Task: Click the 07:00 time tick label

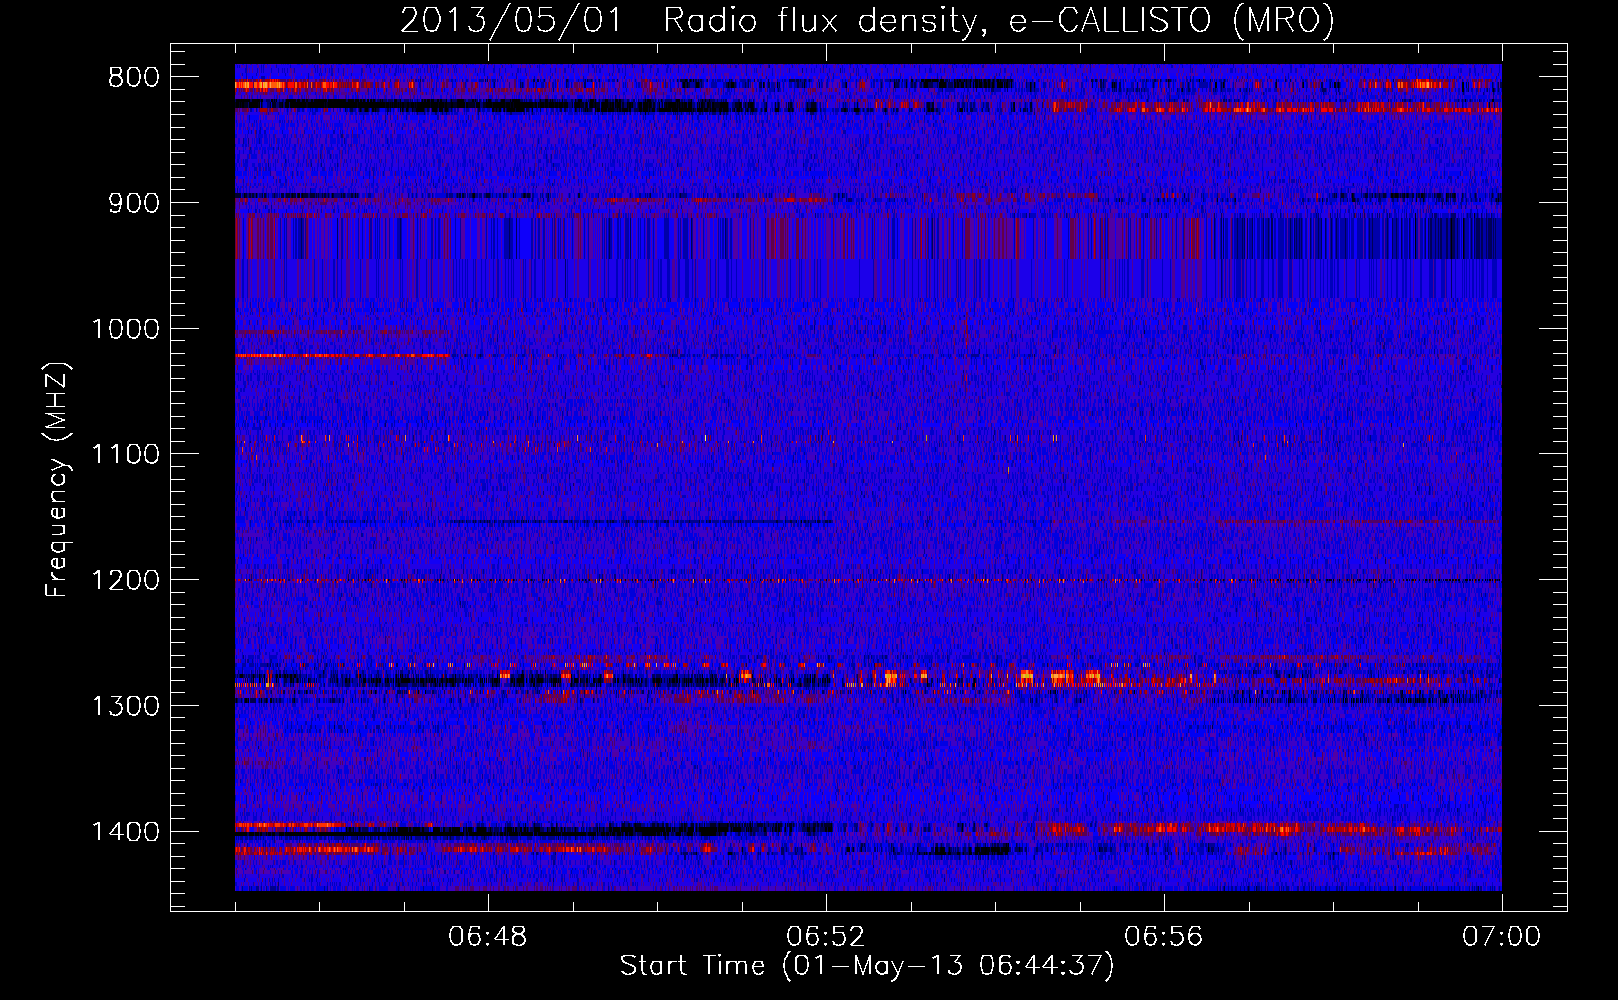Action: [x=1502, y=937]
